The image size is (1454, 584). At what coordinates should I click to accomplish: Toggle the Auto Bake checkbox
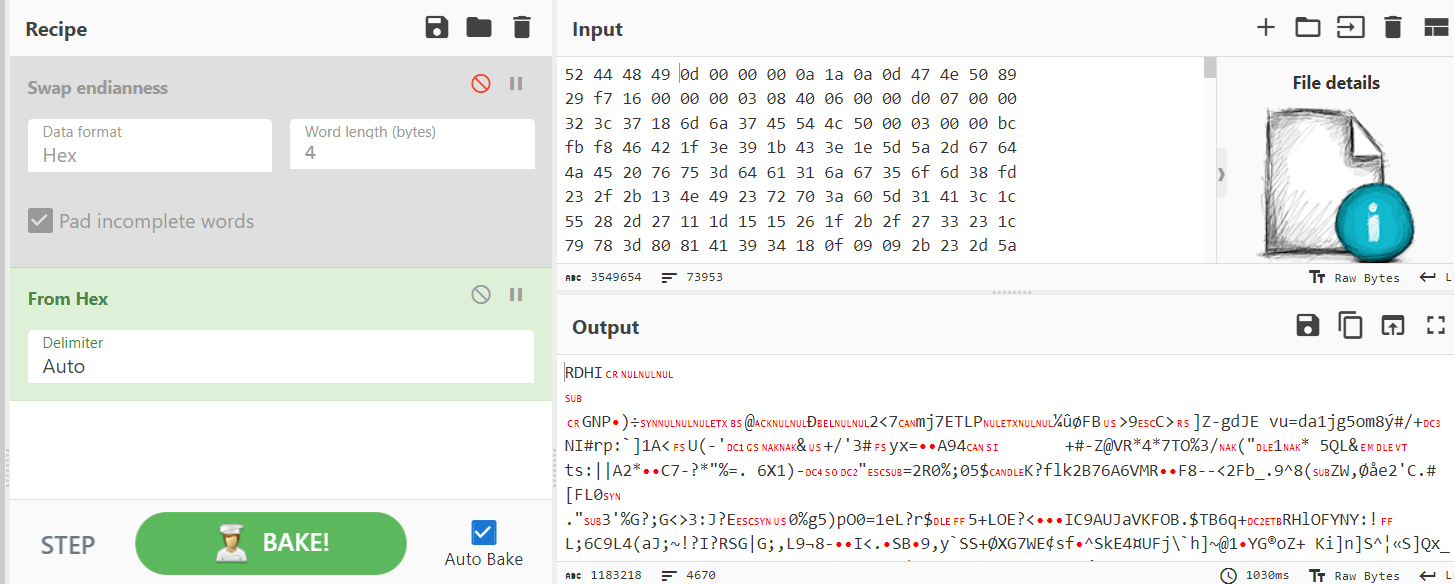tap(484, 532)
